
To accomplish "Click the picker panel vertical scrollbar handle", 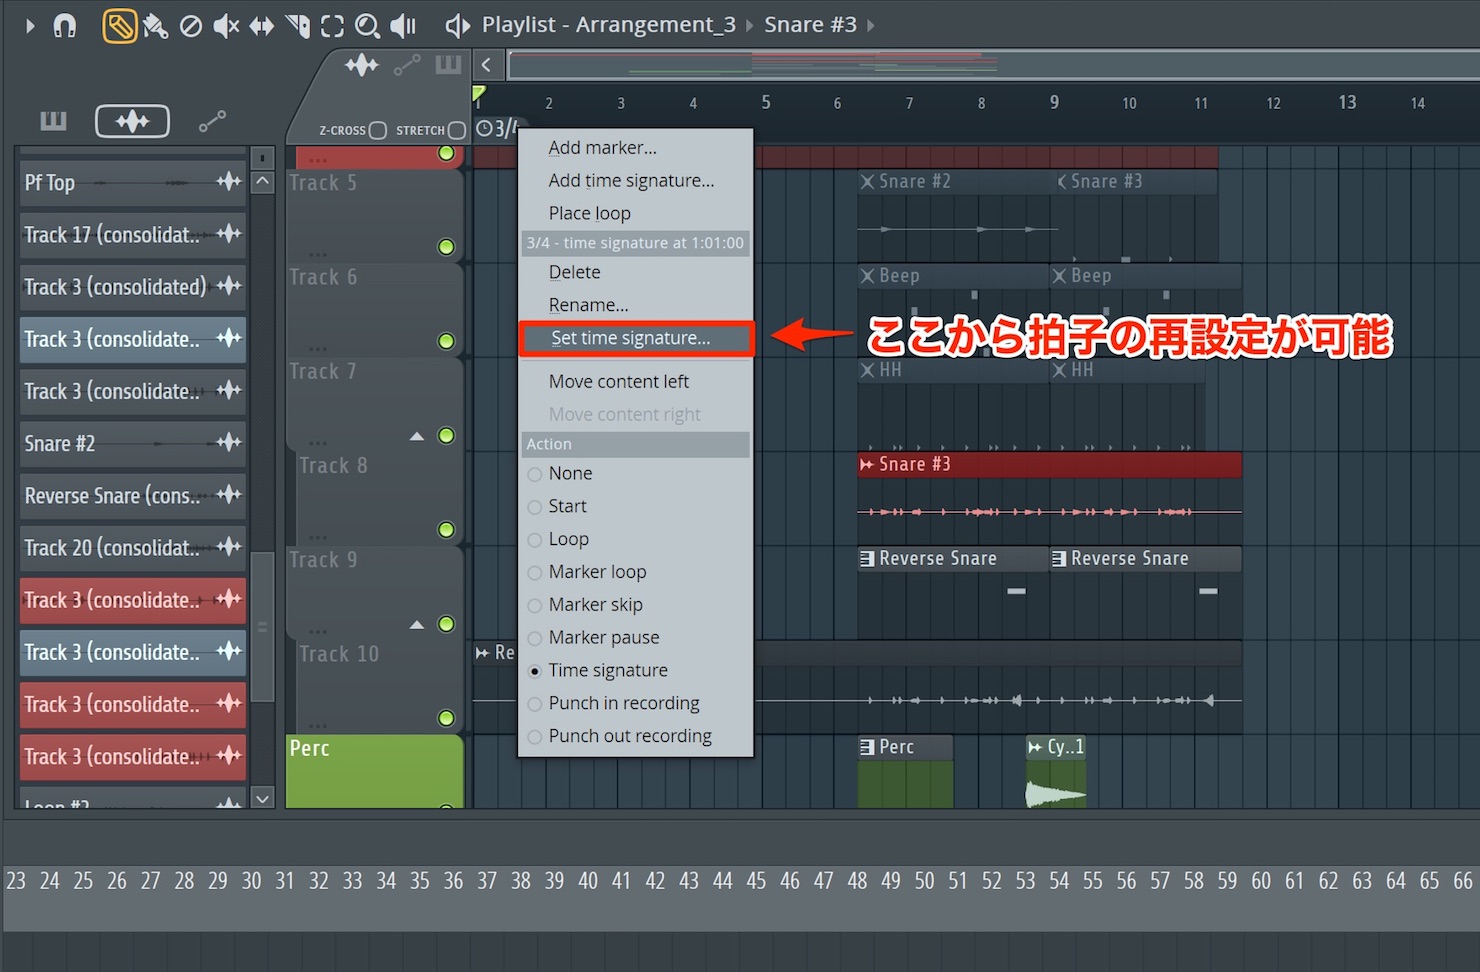I will 262,627.
